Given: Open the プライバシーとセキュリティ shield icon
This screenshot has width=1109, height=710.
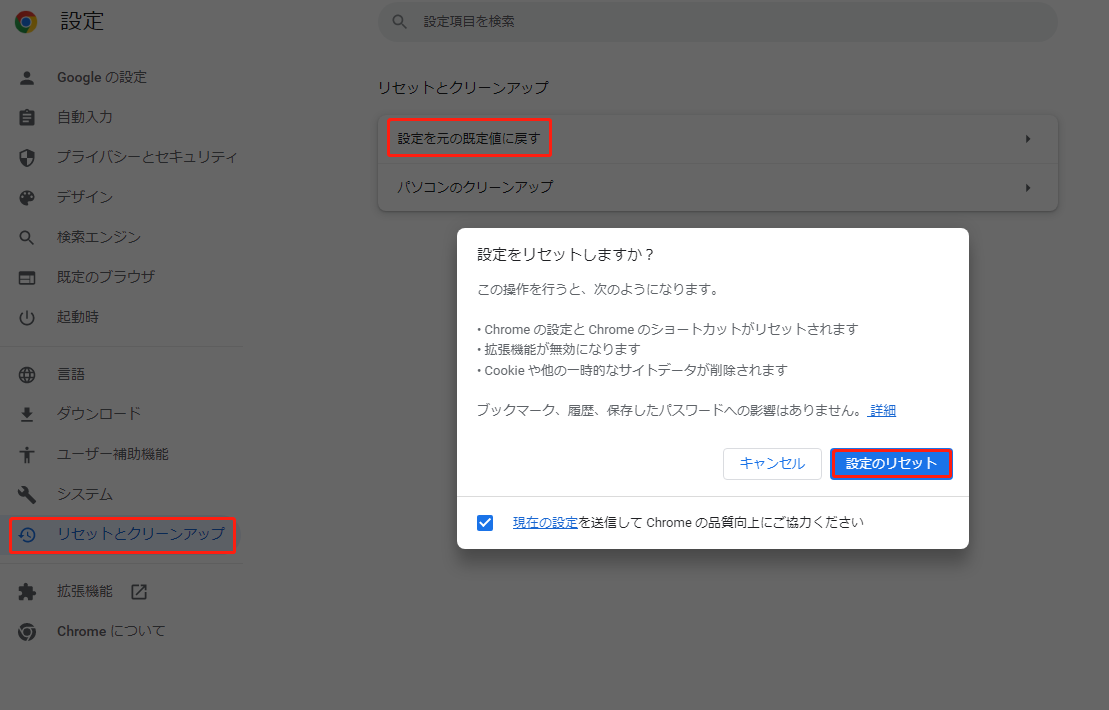Looking at the screenshot, I should [27, 158].
